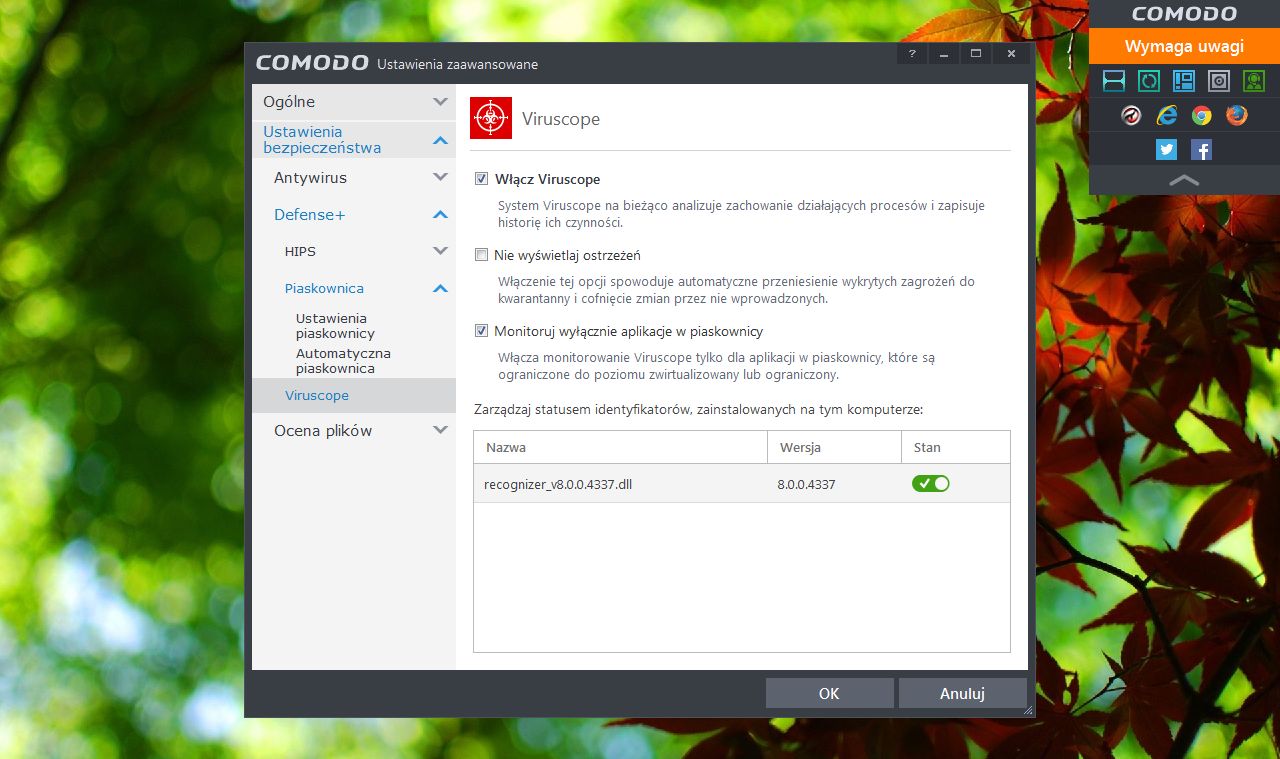Screen dimensions: 1280x759
Task: Click the Anuluj button
Action: 962,693
